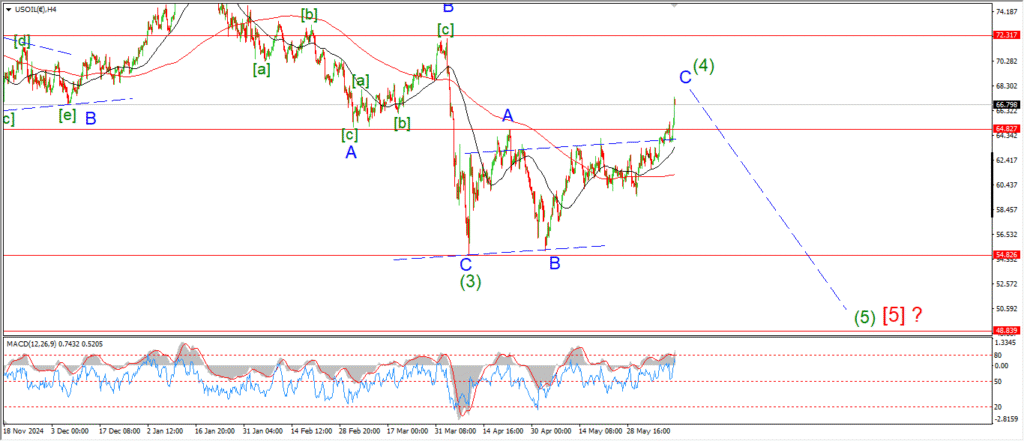Click the gray chart shift triangle at top
This screenshot has height=441, width=1024.
[x=676, y=6]
